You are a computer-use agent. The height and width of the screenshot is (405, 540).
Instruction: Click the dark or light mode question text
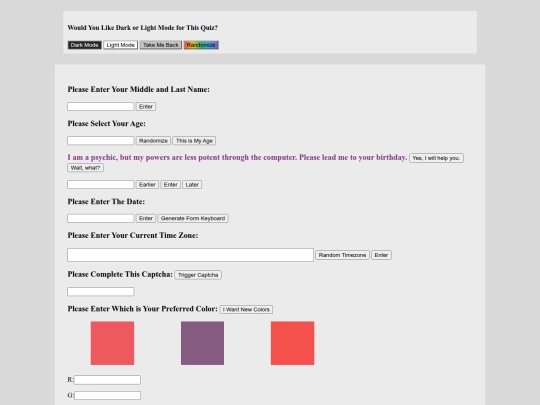pyautogui.click(x=143, y=28)
